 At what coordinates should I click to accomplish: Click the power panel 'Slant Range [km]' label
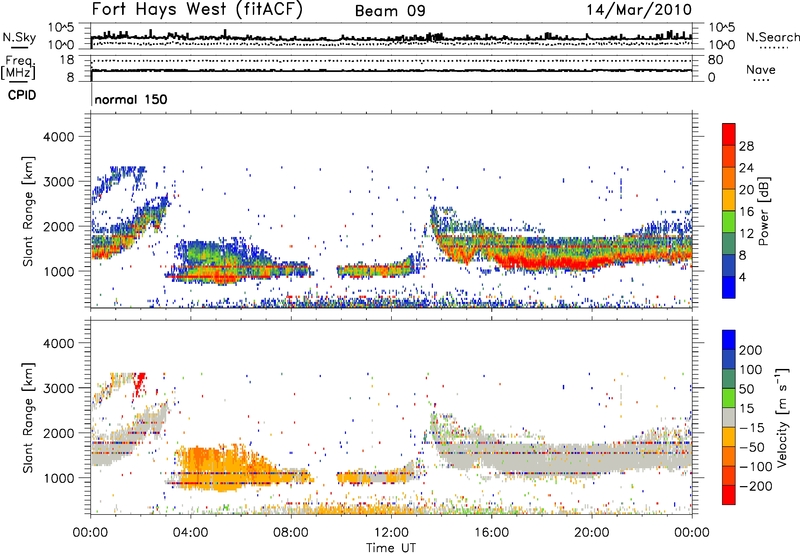pos(28,211)
